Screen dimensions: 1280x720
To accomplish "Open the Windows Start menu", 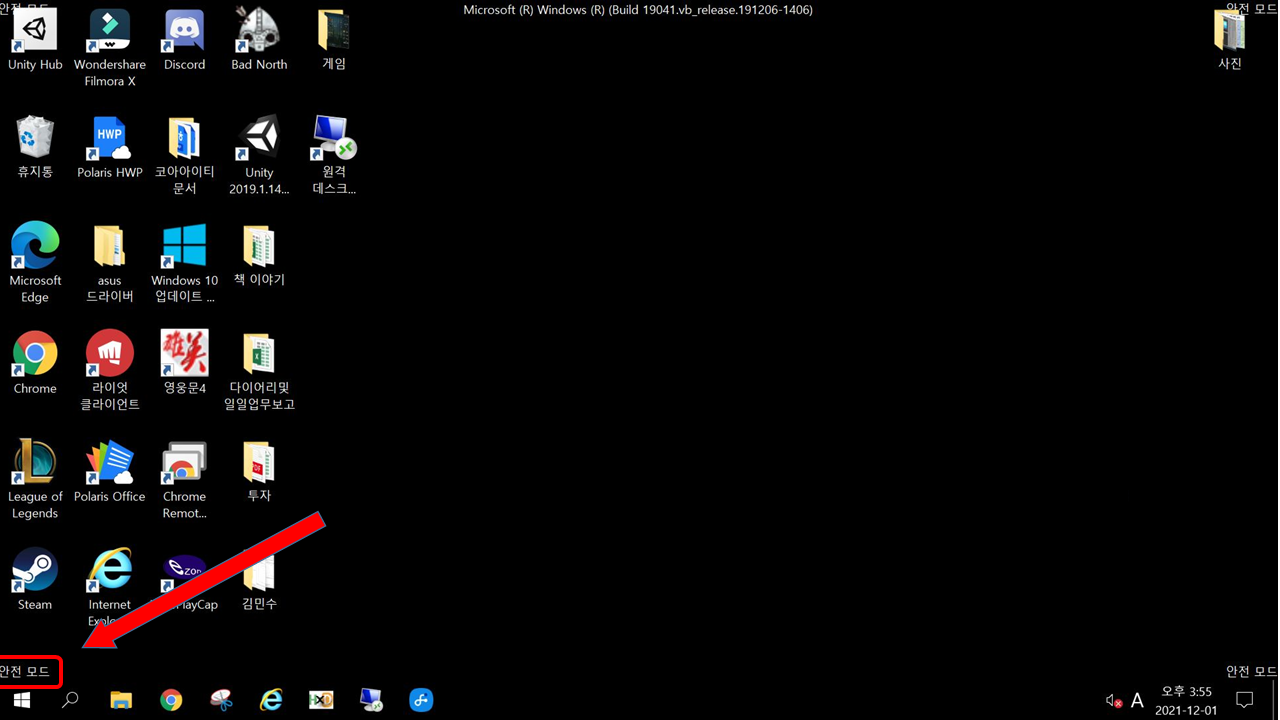I will (22, 700).
